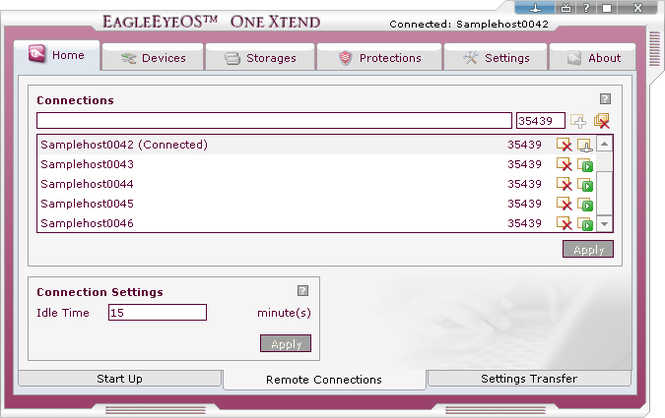Select the Samplehost0044 row

point(316,184)
